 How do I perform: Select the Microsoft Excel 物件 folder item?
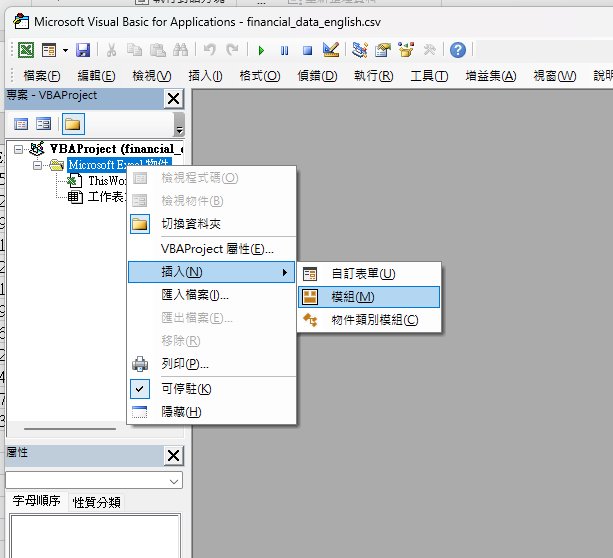coord(119,165)
